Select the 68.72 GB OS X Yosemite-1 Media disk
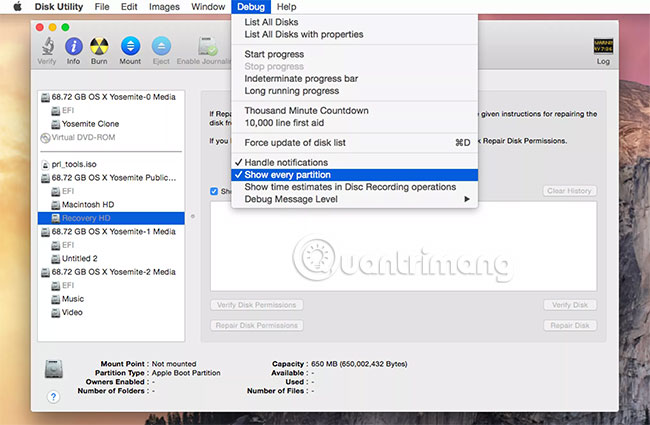Image resolution: width=650 pixels, height=425 pixels. pyautogui.click(x=111, y=232)
